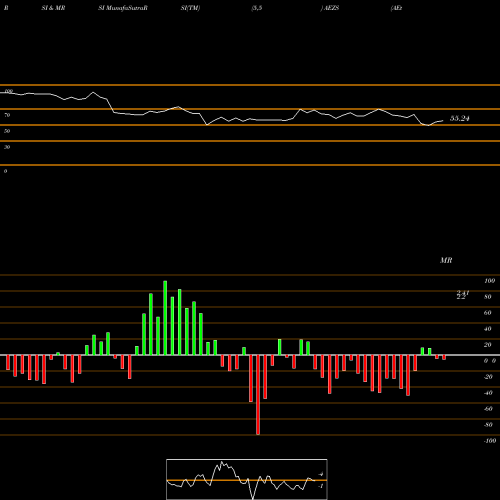The width and height of the screenshot is (500, 500).
Task: Click the 100 label on MR right axis
Action: 490,281
